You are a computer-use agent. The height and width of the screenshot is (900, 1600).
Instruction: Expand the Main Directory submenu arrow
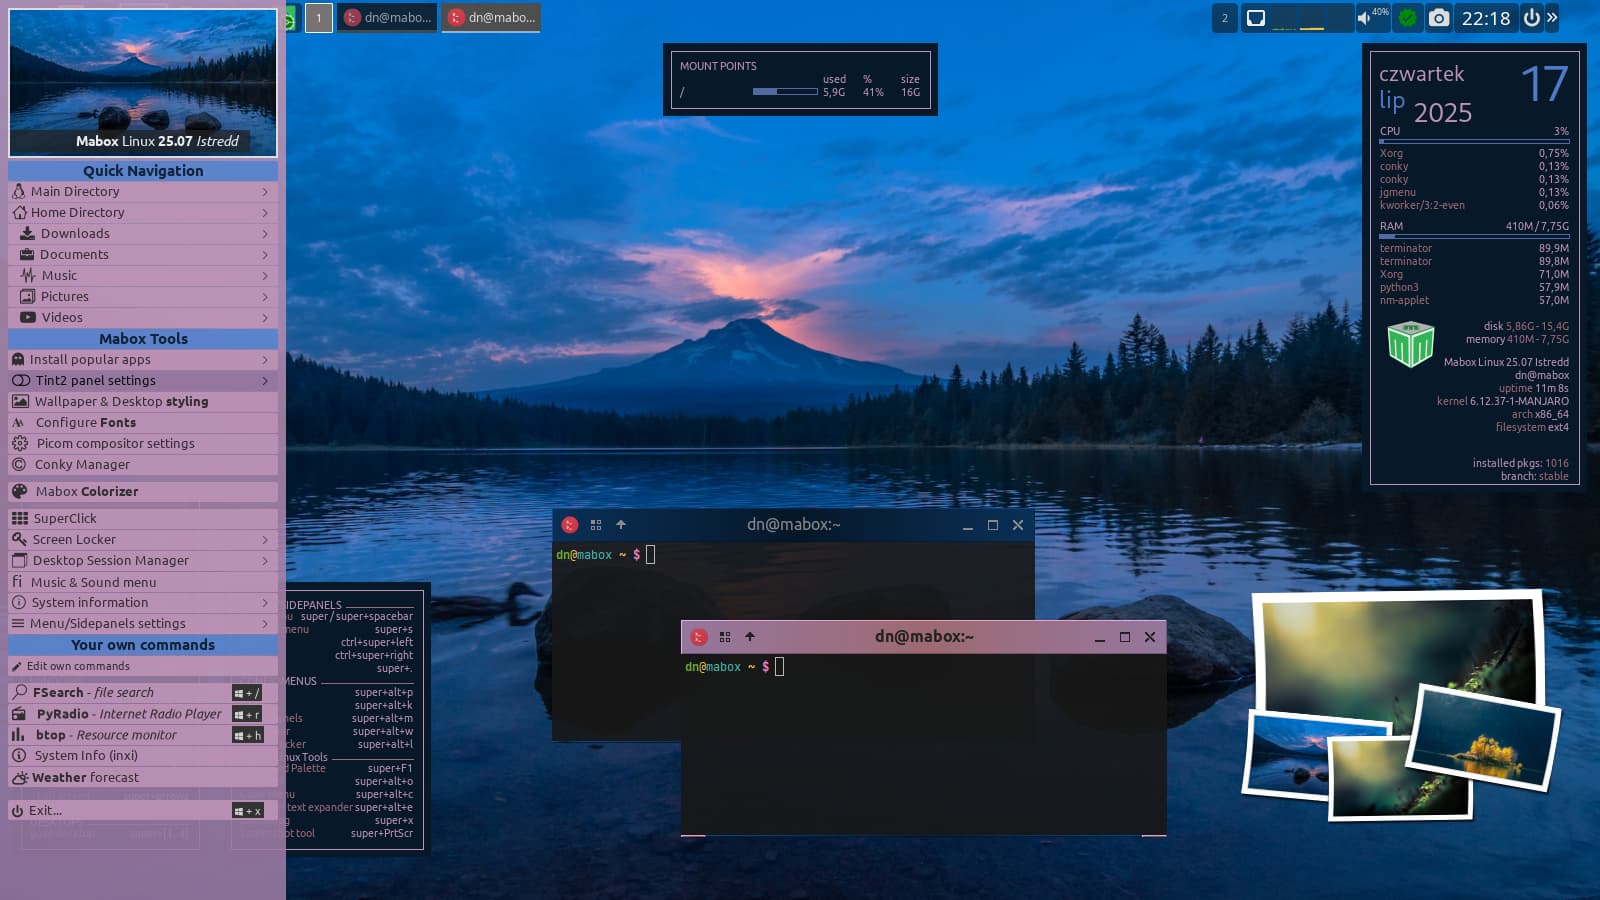pyautogui.click(x=265, y=192)
